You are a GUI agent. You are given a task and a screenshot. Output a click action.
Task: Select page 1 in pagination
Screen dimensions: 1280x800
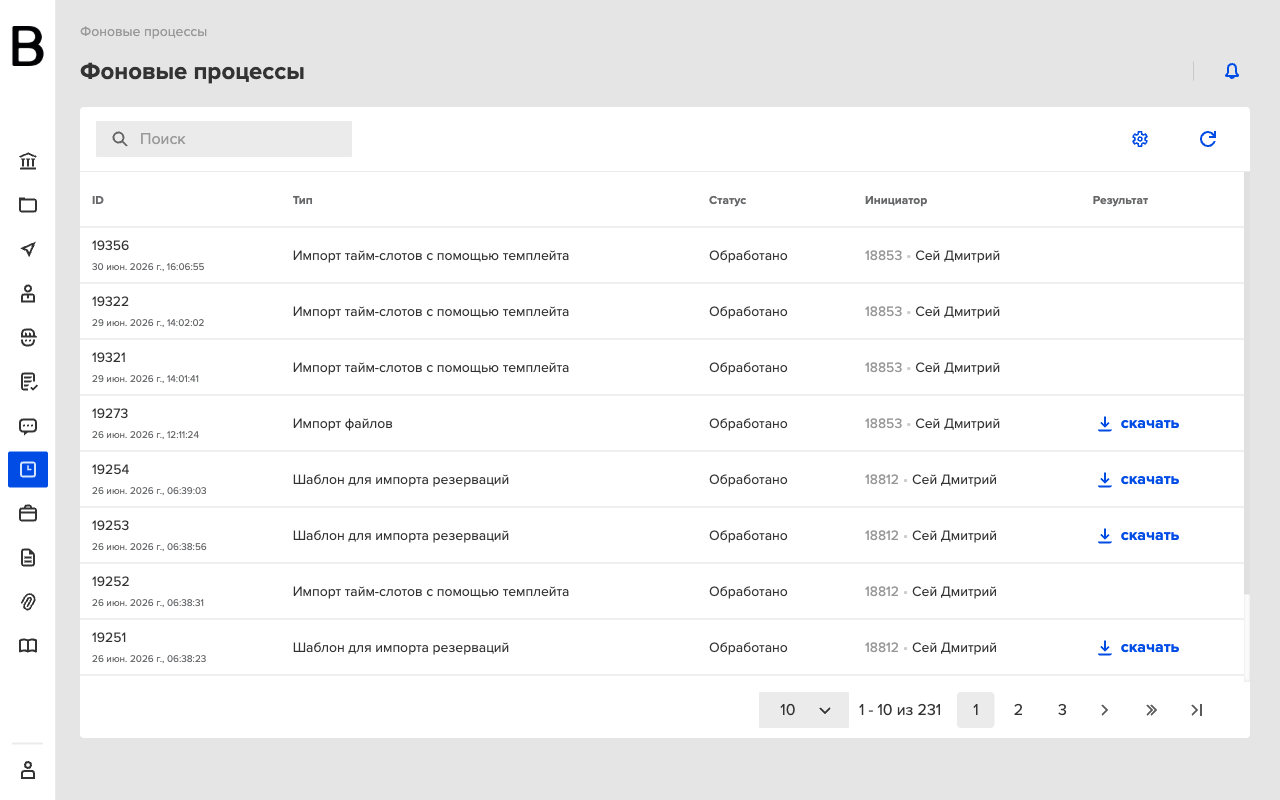click(976, 710)
